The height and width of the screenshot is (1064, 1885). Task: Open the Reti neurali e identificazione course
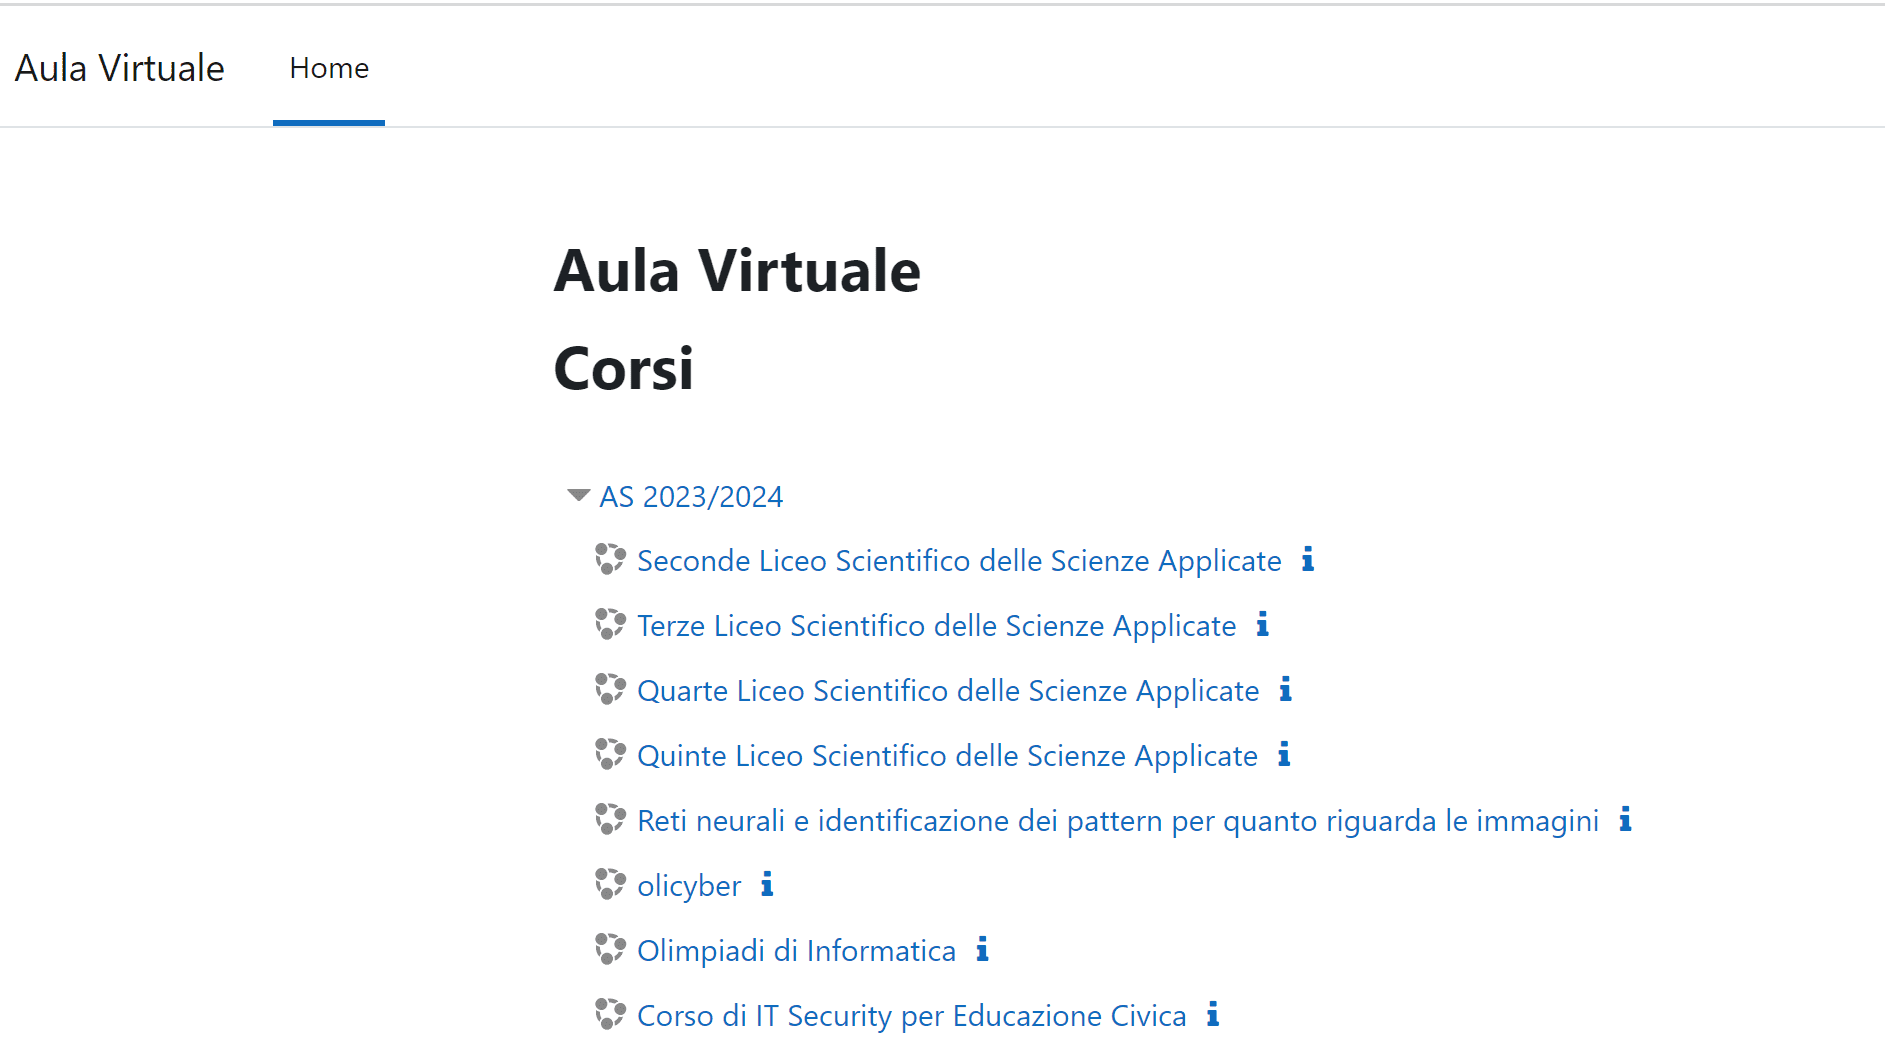click(x=1118, y=821)
